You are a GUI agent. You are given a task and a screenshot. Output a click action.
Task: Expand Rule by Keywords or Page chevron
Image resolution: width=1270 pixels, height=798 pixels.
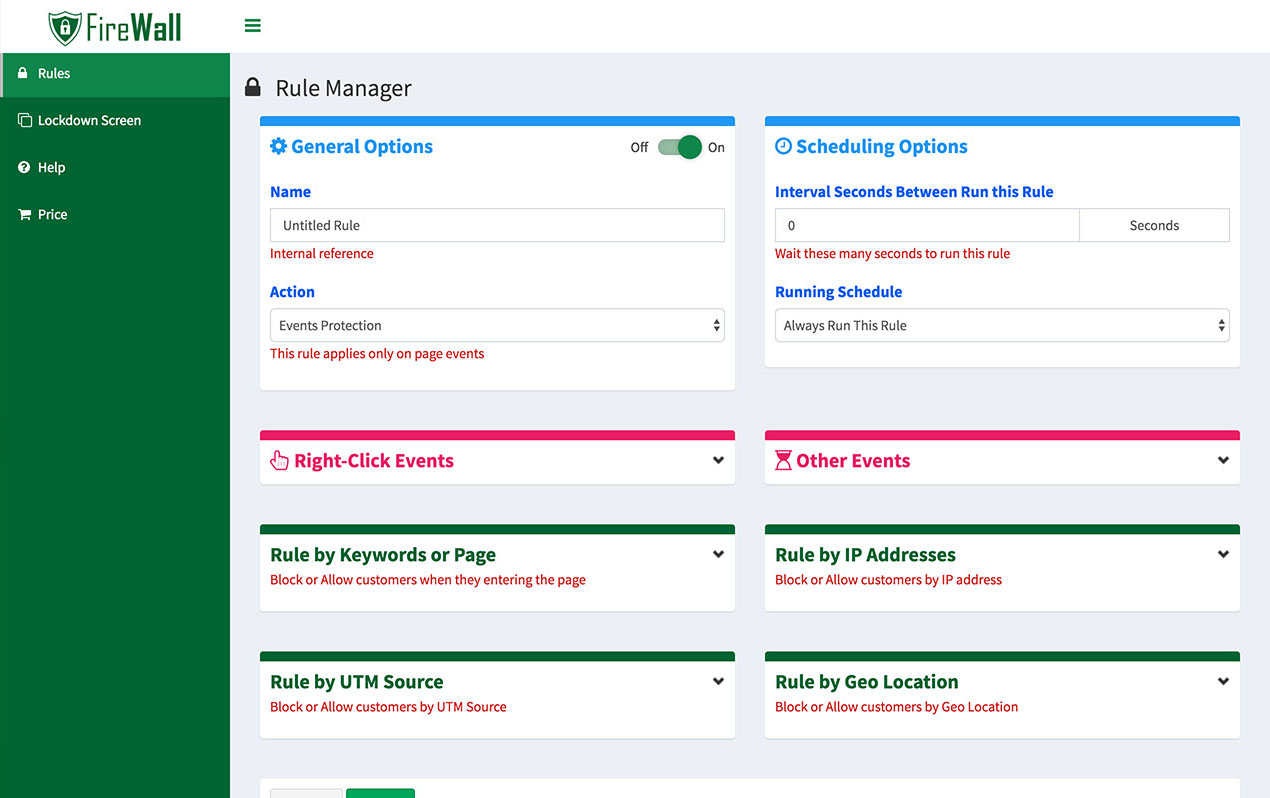tap(718, 554)
